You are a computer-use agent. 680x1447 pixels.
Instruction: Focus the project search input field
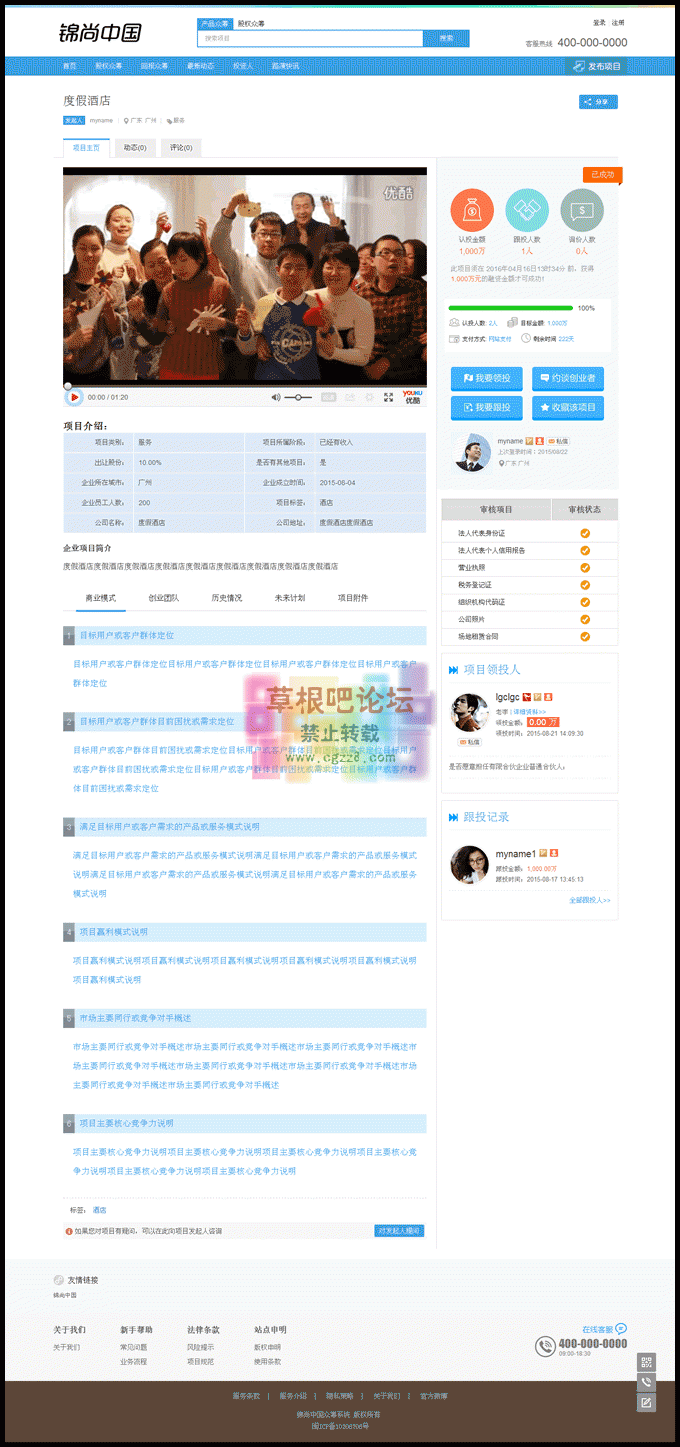tap(311, 38)
